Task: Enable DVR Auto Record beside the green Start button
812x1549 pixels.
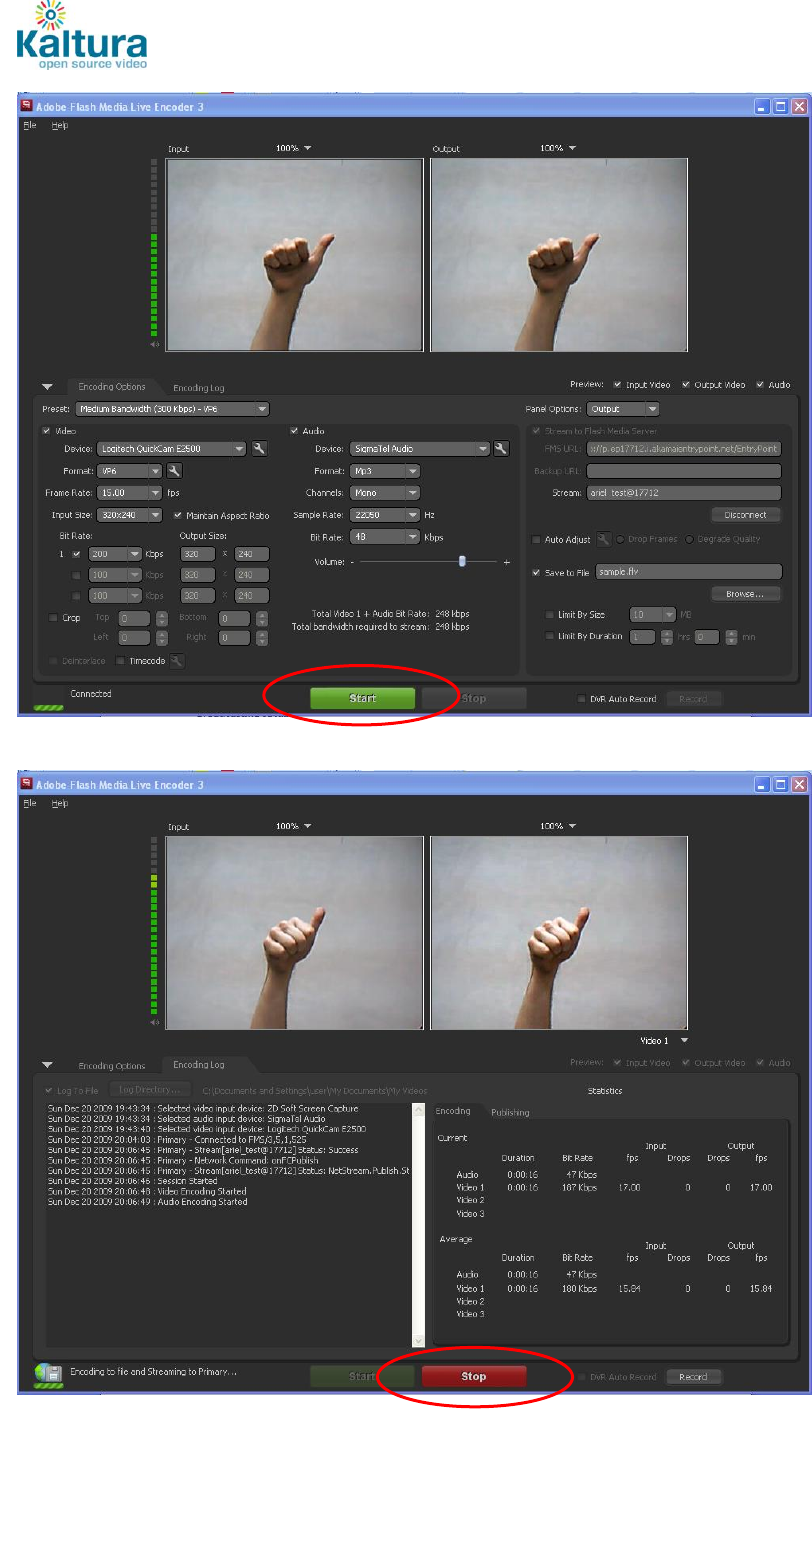Action: click(x=582, y=699)
